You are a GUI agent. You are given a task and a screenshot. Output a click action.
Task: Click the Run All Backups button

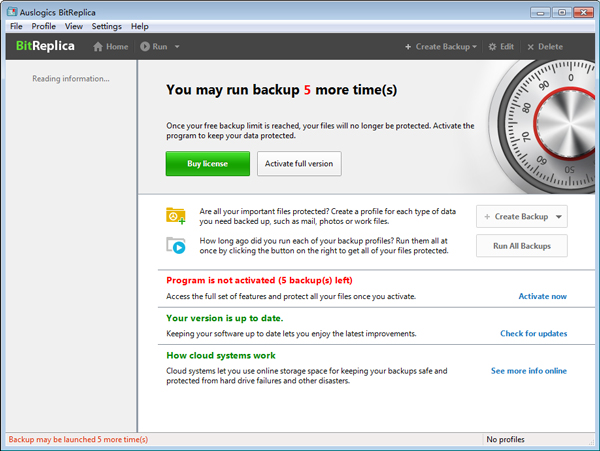click(522, 246)
